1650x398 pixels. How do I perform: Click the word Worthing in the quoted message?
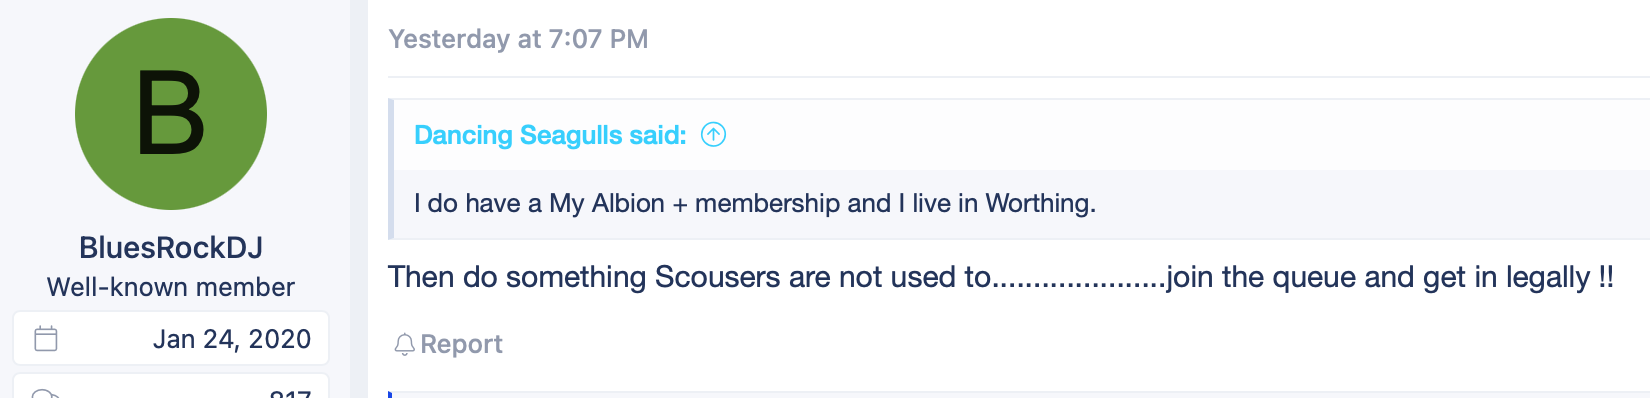coord(1041,204)
